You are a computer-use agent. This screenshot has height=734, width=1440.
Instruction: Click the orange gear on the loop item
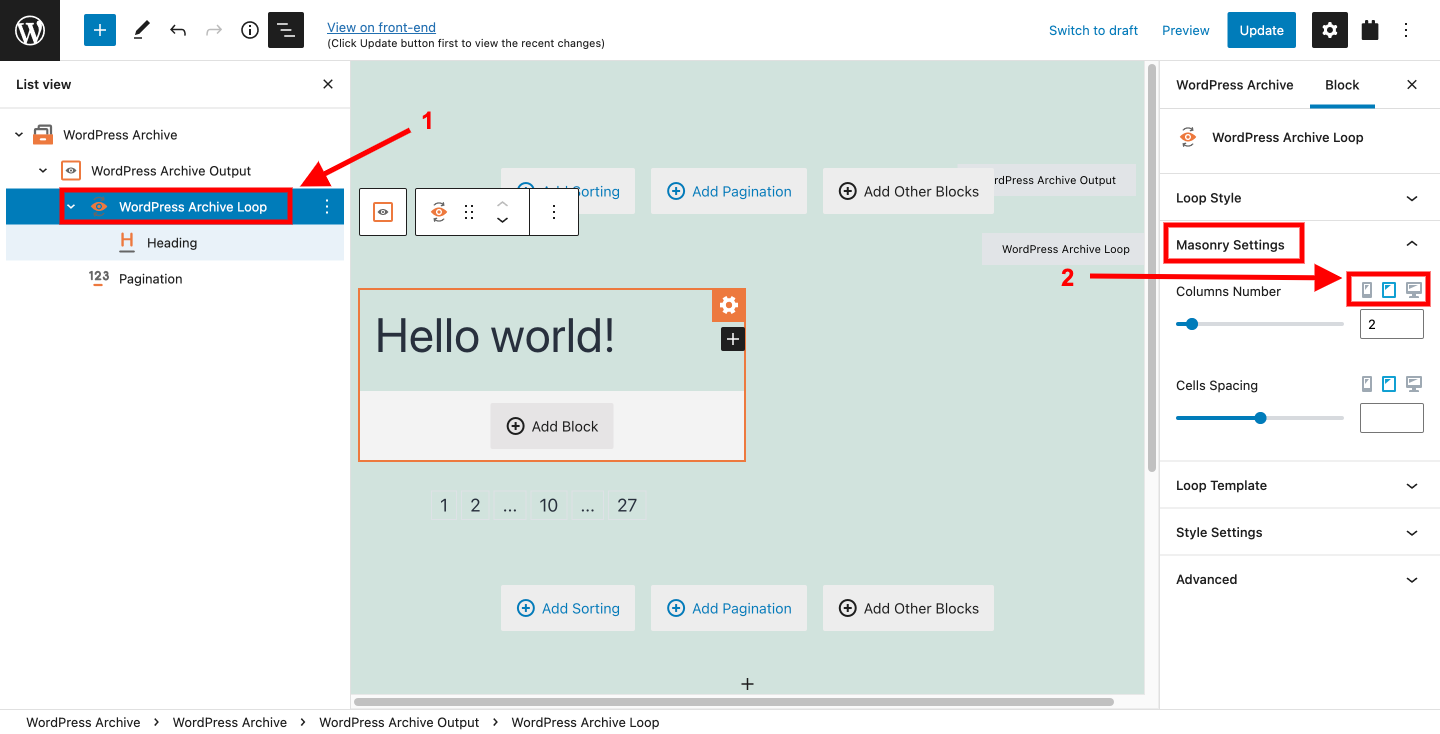pyautogui.click(x=728, y=306)
